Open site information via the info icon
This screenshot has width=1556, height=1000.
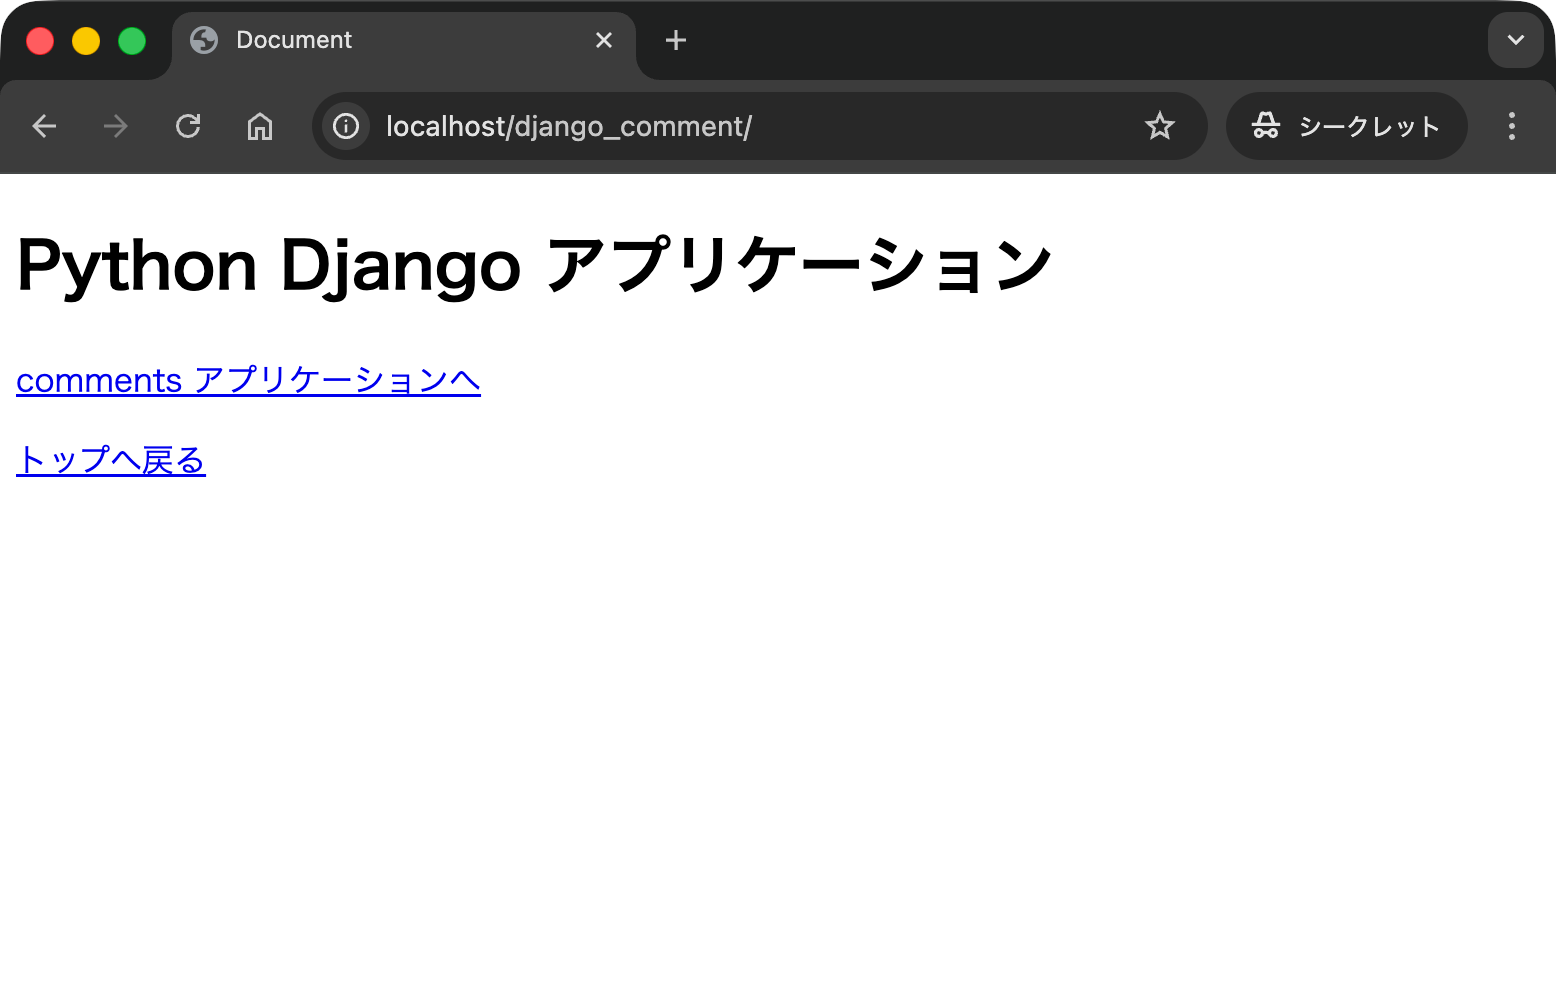pos(345,126)
